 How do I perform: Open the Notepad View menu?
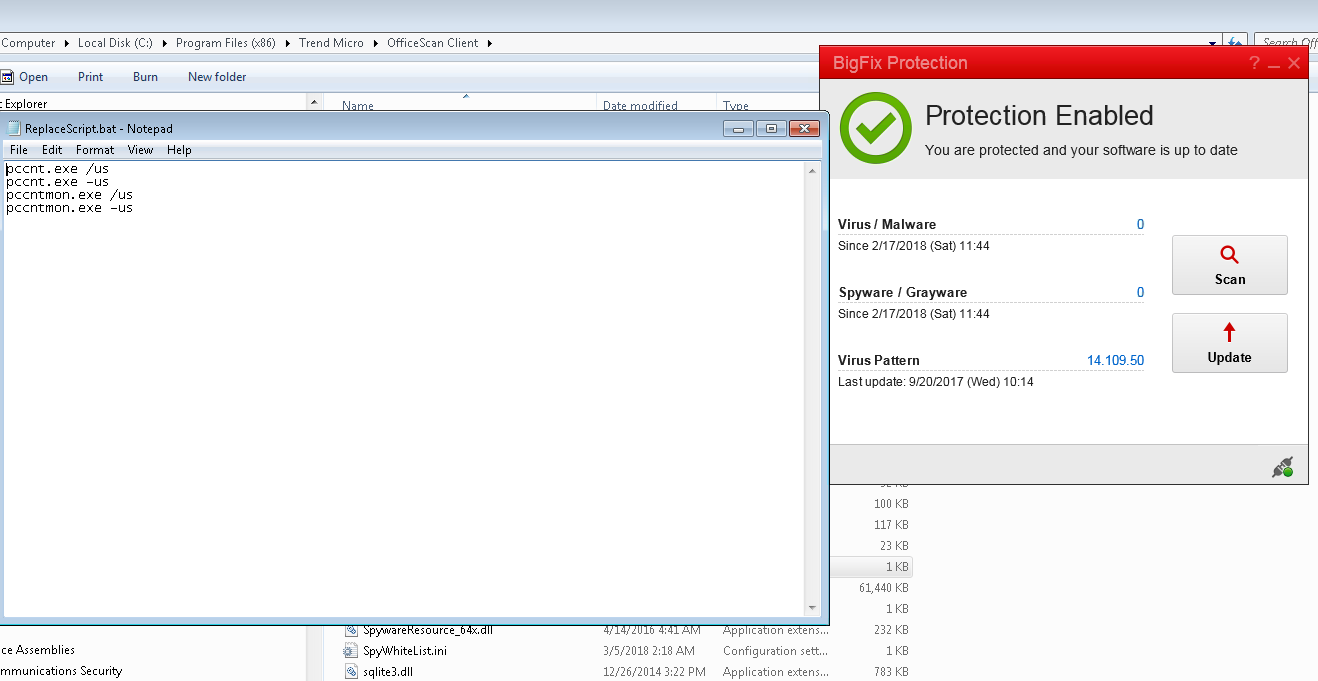tap(140, 150)
